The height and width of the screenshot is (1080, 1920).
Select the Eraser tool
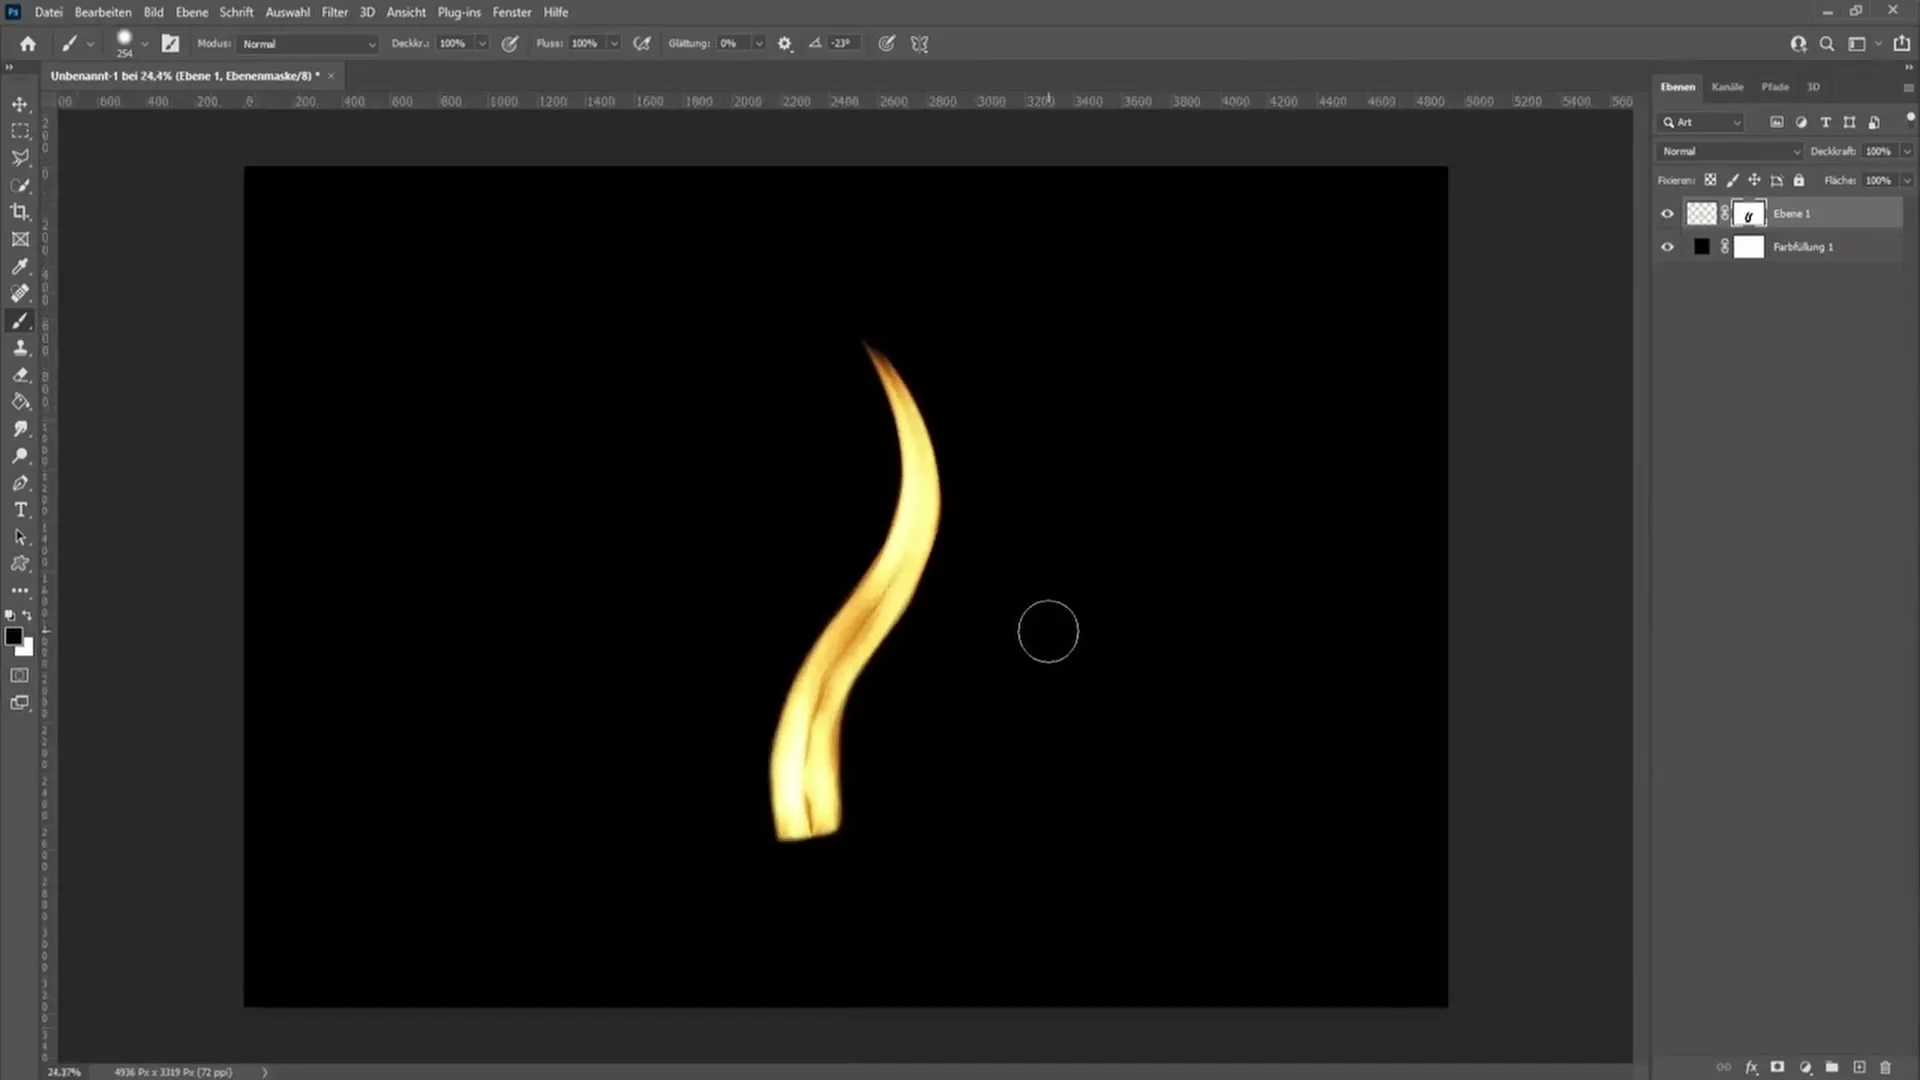coord(18,373)
